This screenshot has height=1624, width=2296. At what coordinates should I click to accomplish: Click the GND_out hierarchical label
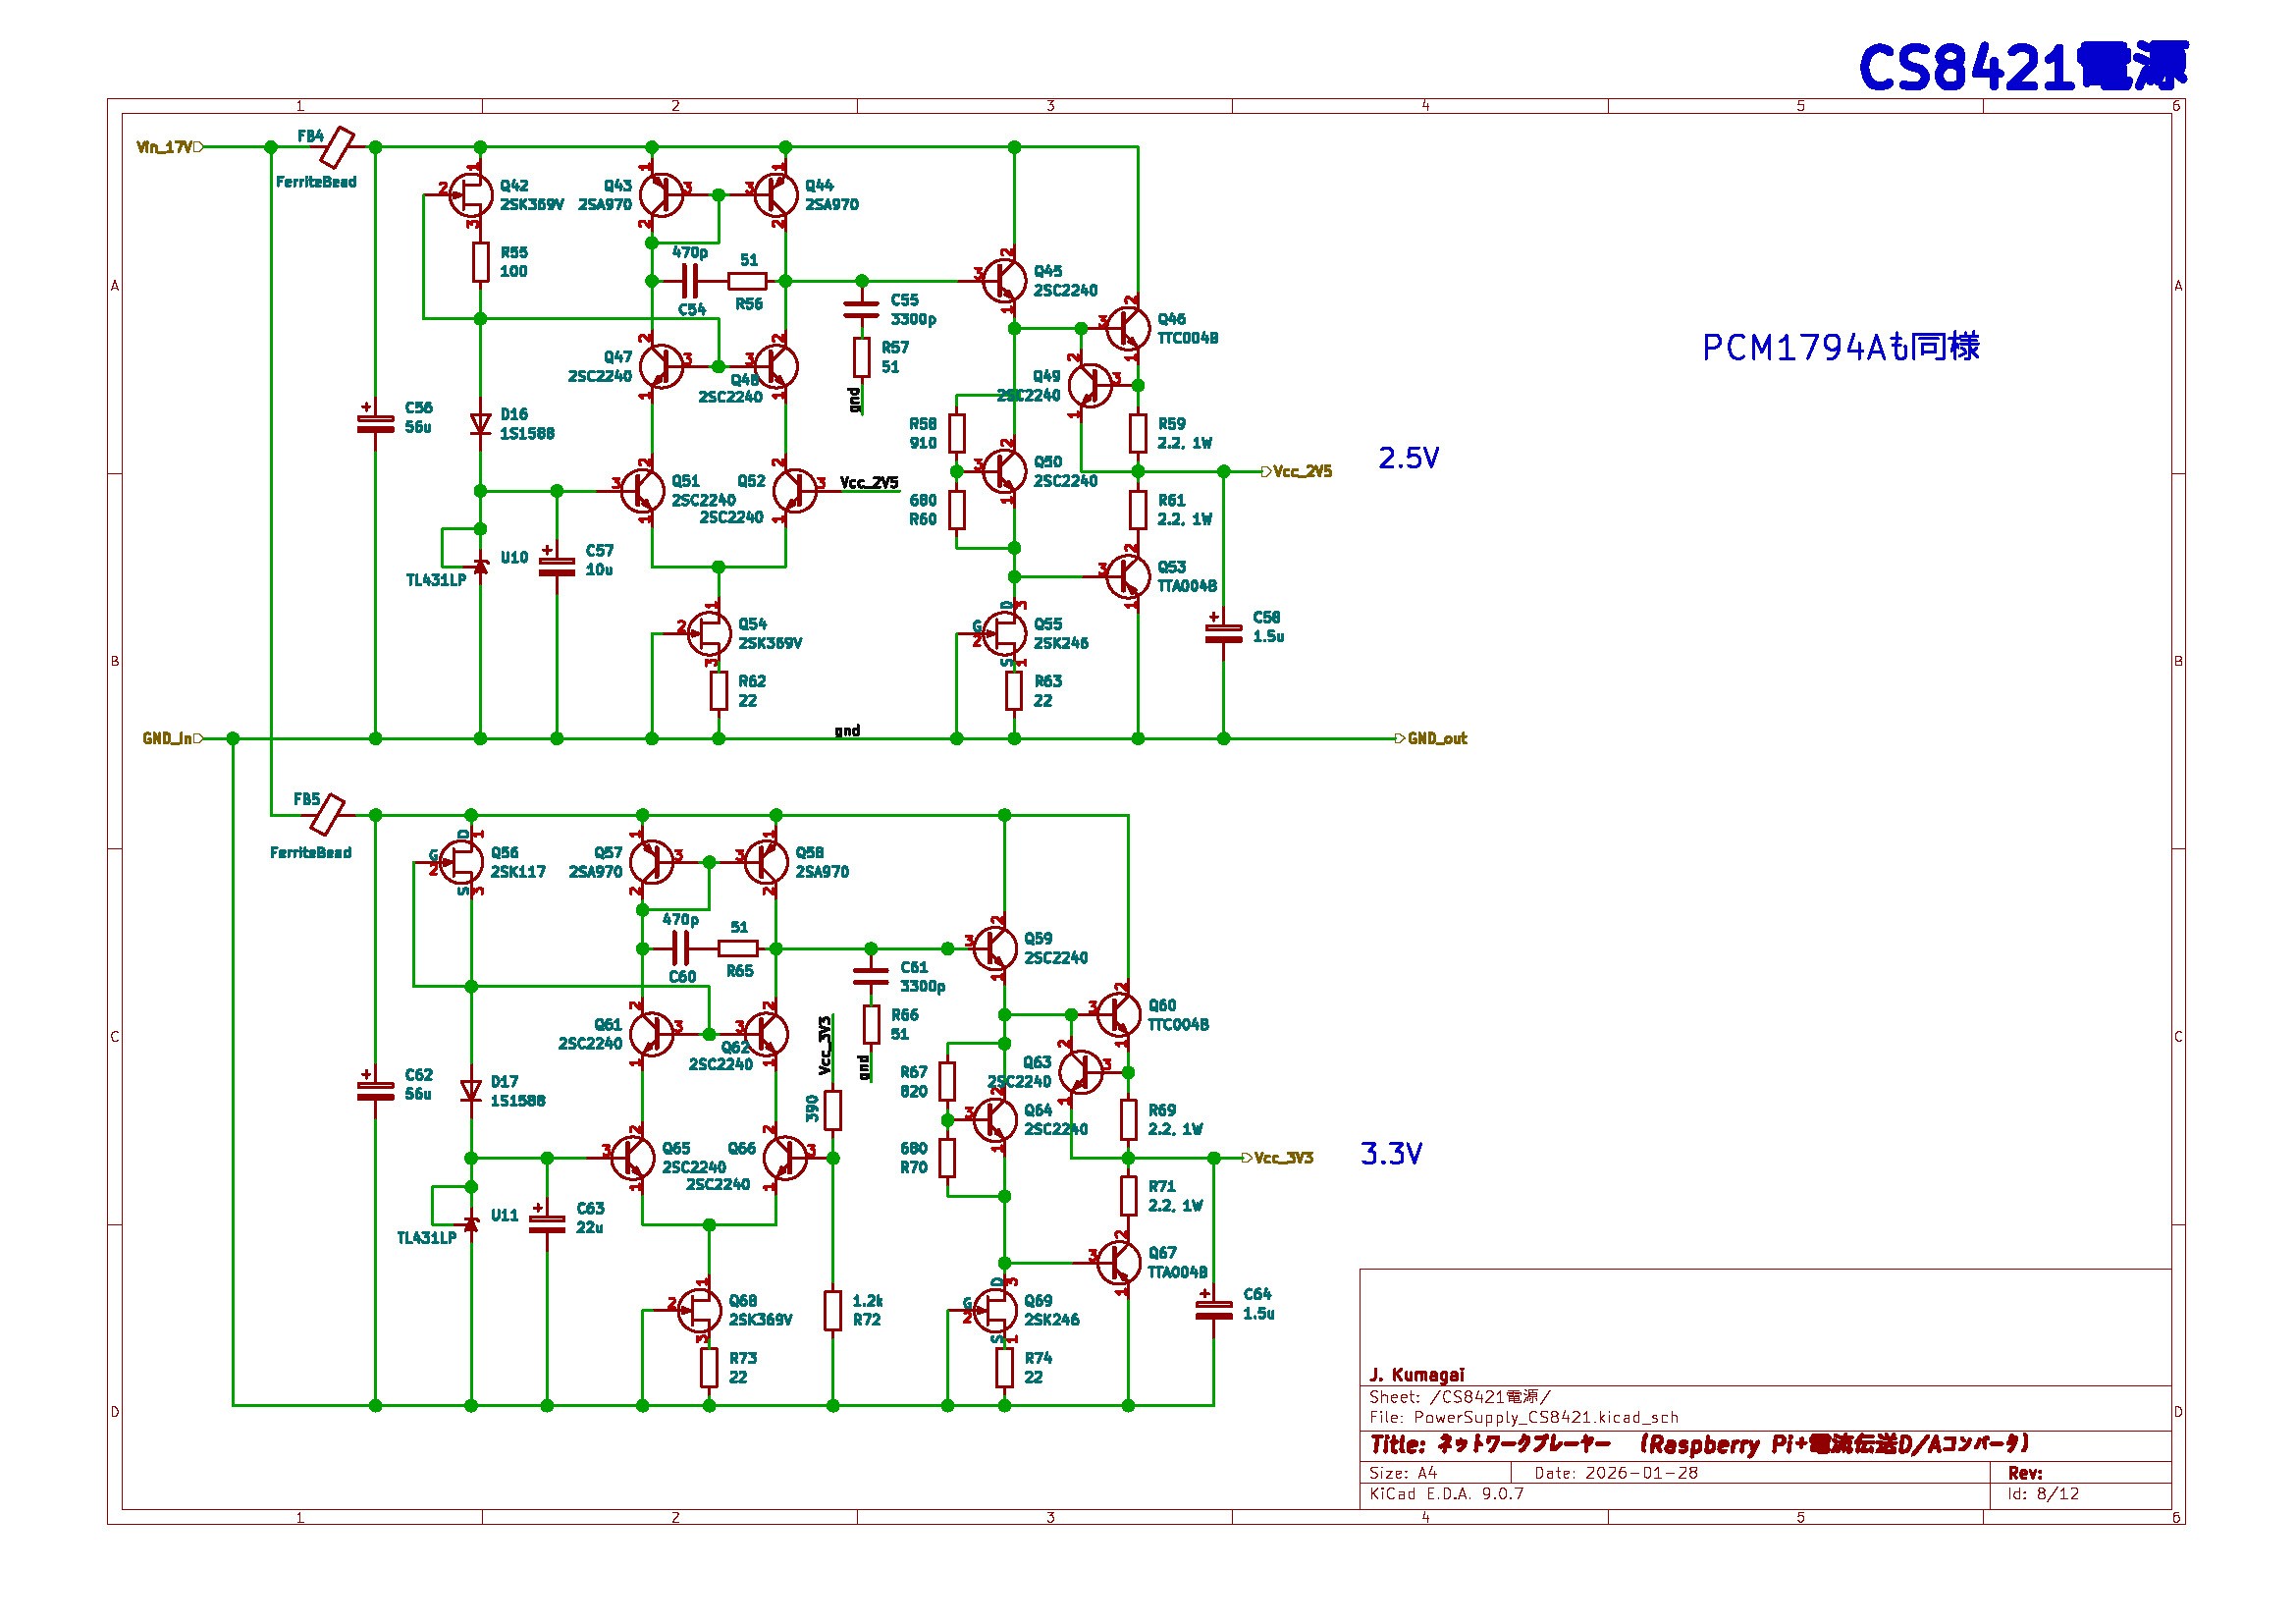pos(1435,739)
